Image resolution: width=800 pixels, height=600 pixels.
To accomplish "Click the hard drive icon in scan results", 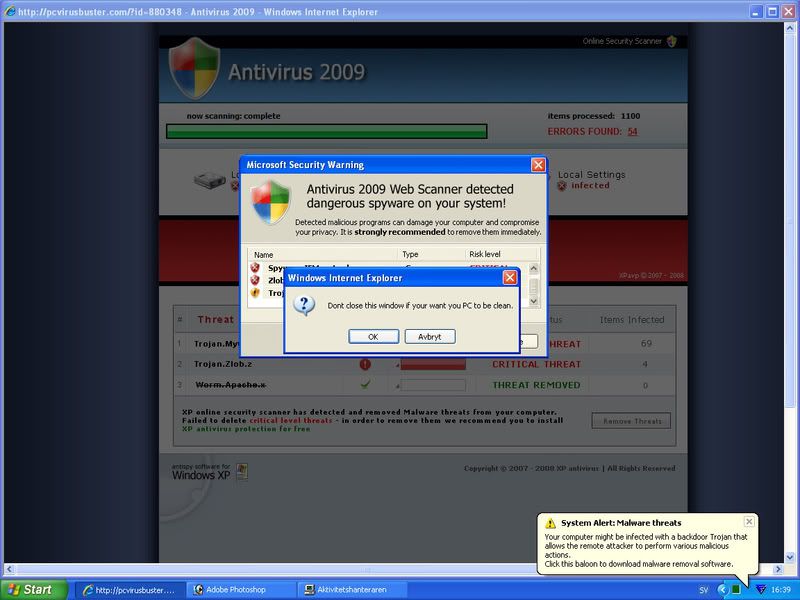I will click(x=209, y=180).
